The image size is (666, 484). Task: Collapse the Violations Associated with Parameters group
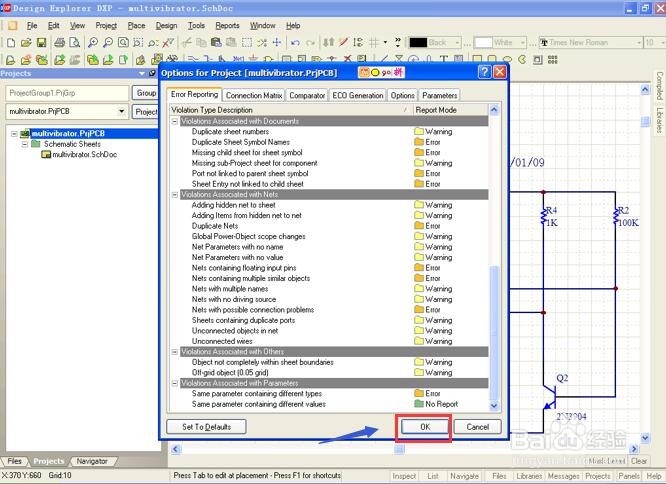[175, 383]
